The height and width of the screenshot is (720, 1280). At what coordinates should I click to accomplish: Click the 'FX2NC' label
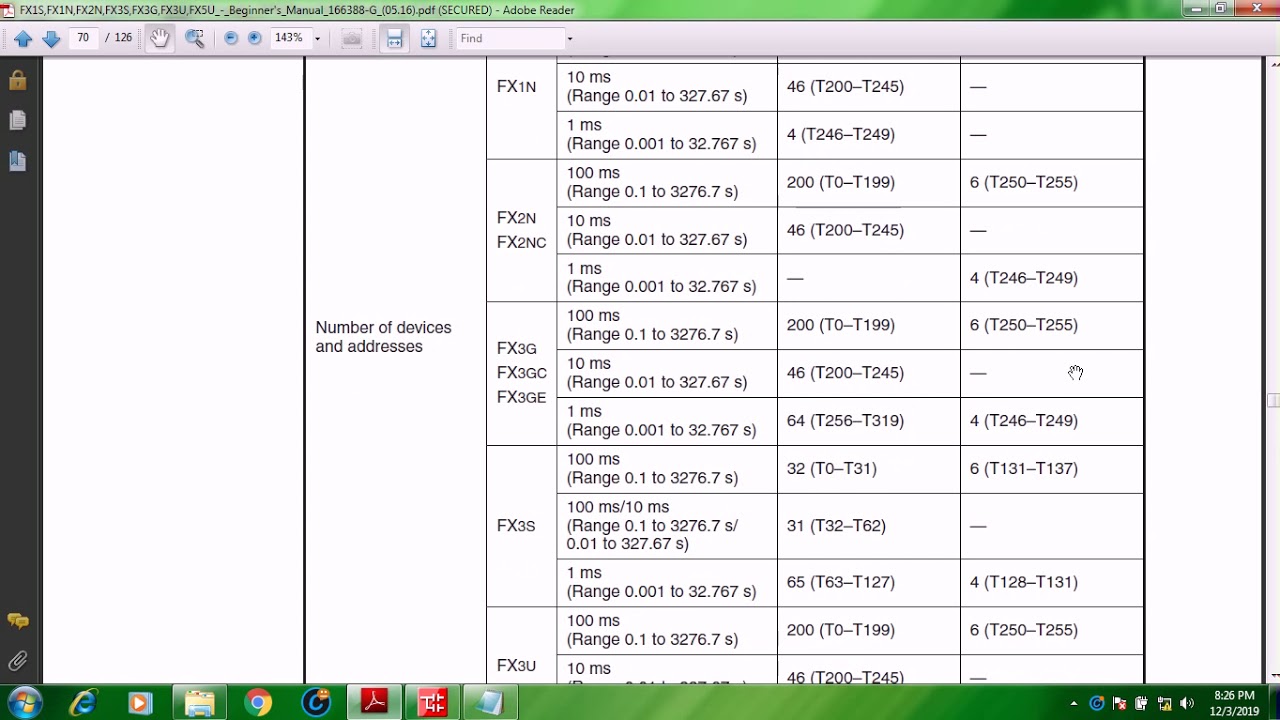(521, 243)
